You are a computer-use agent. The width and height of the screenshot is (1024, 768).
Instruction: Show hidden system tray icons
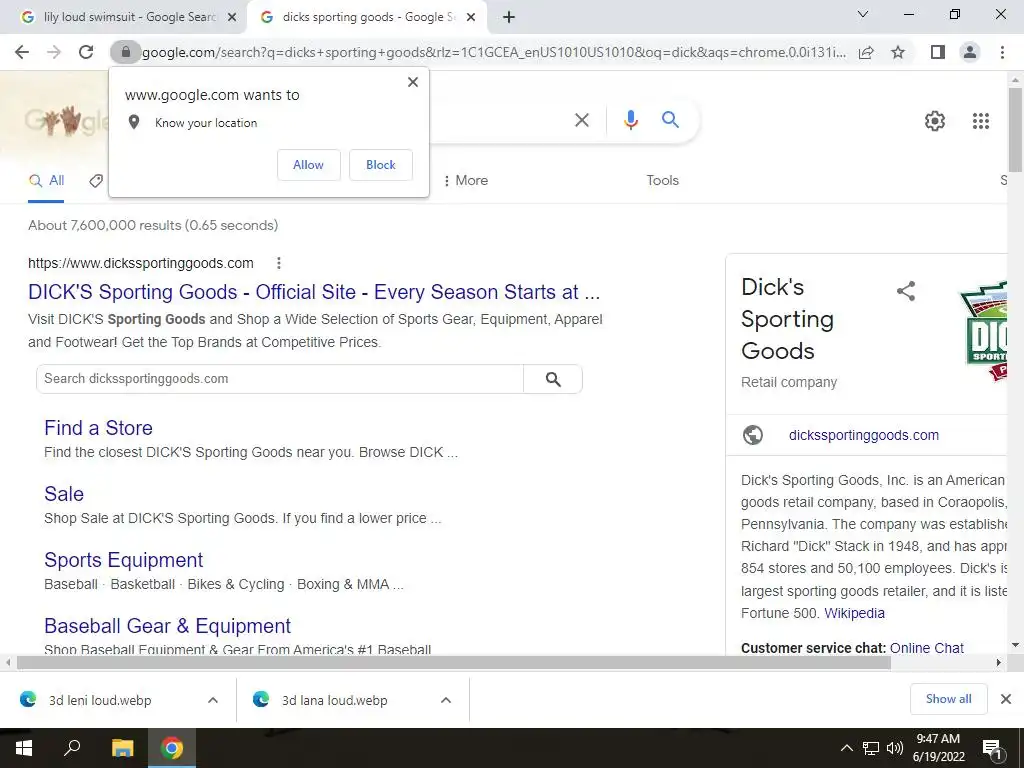tap(846, 748)
